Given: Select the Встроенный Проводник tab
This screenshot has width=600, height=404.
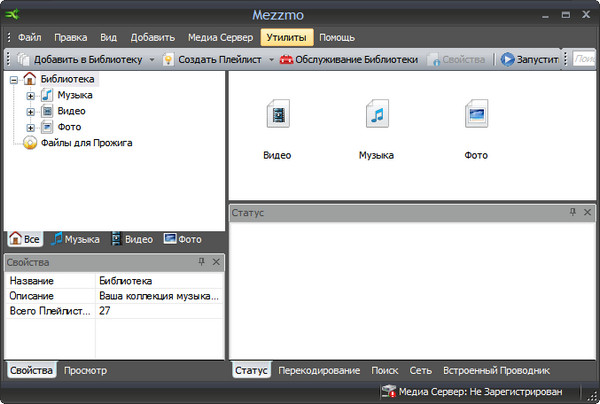Looking at the screenshot, I should point(499,370).
